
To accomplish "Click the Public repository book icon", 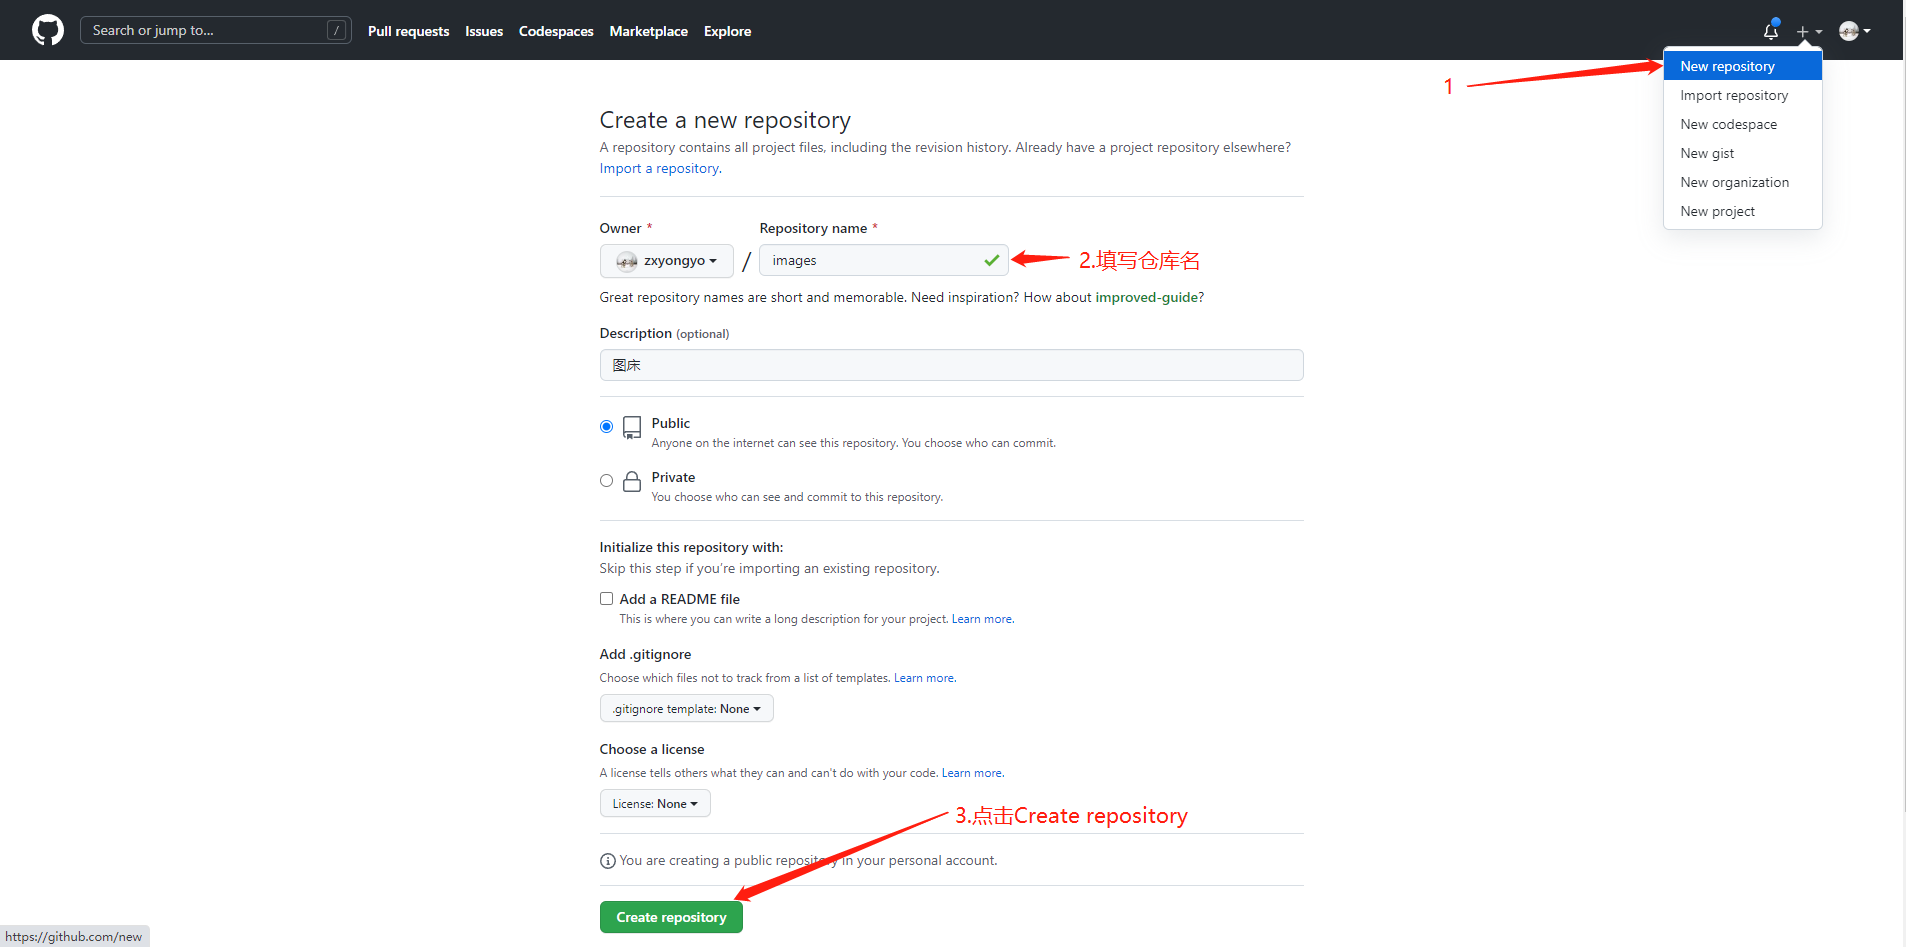I will (632, 428).
